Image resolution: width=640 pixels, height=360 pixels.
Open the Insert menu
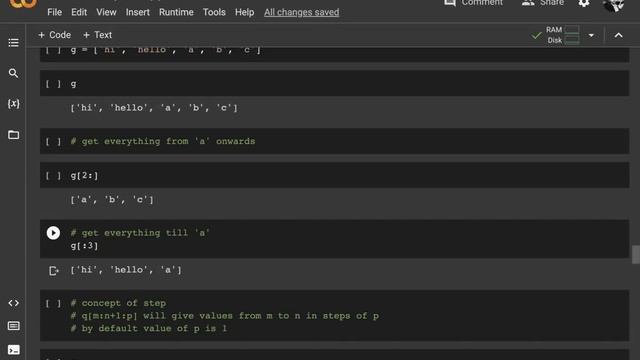(138, 12)
